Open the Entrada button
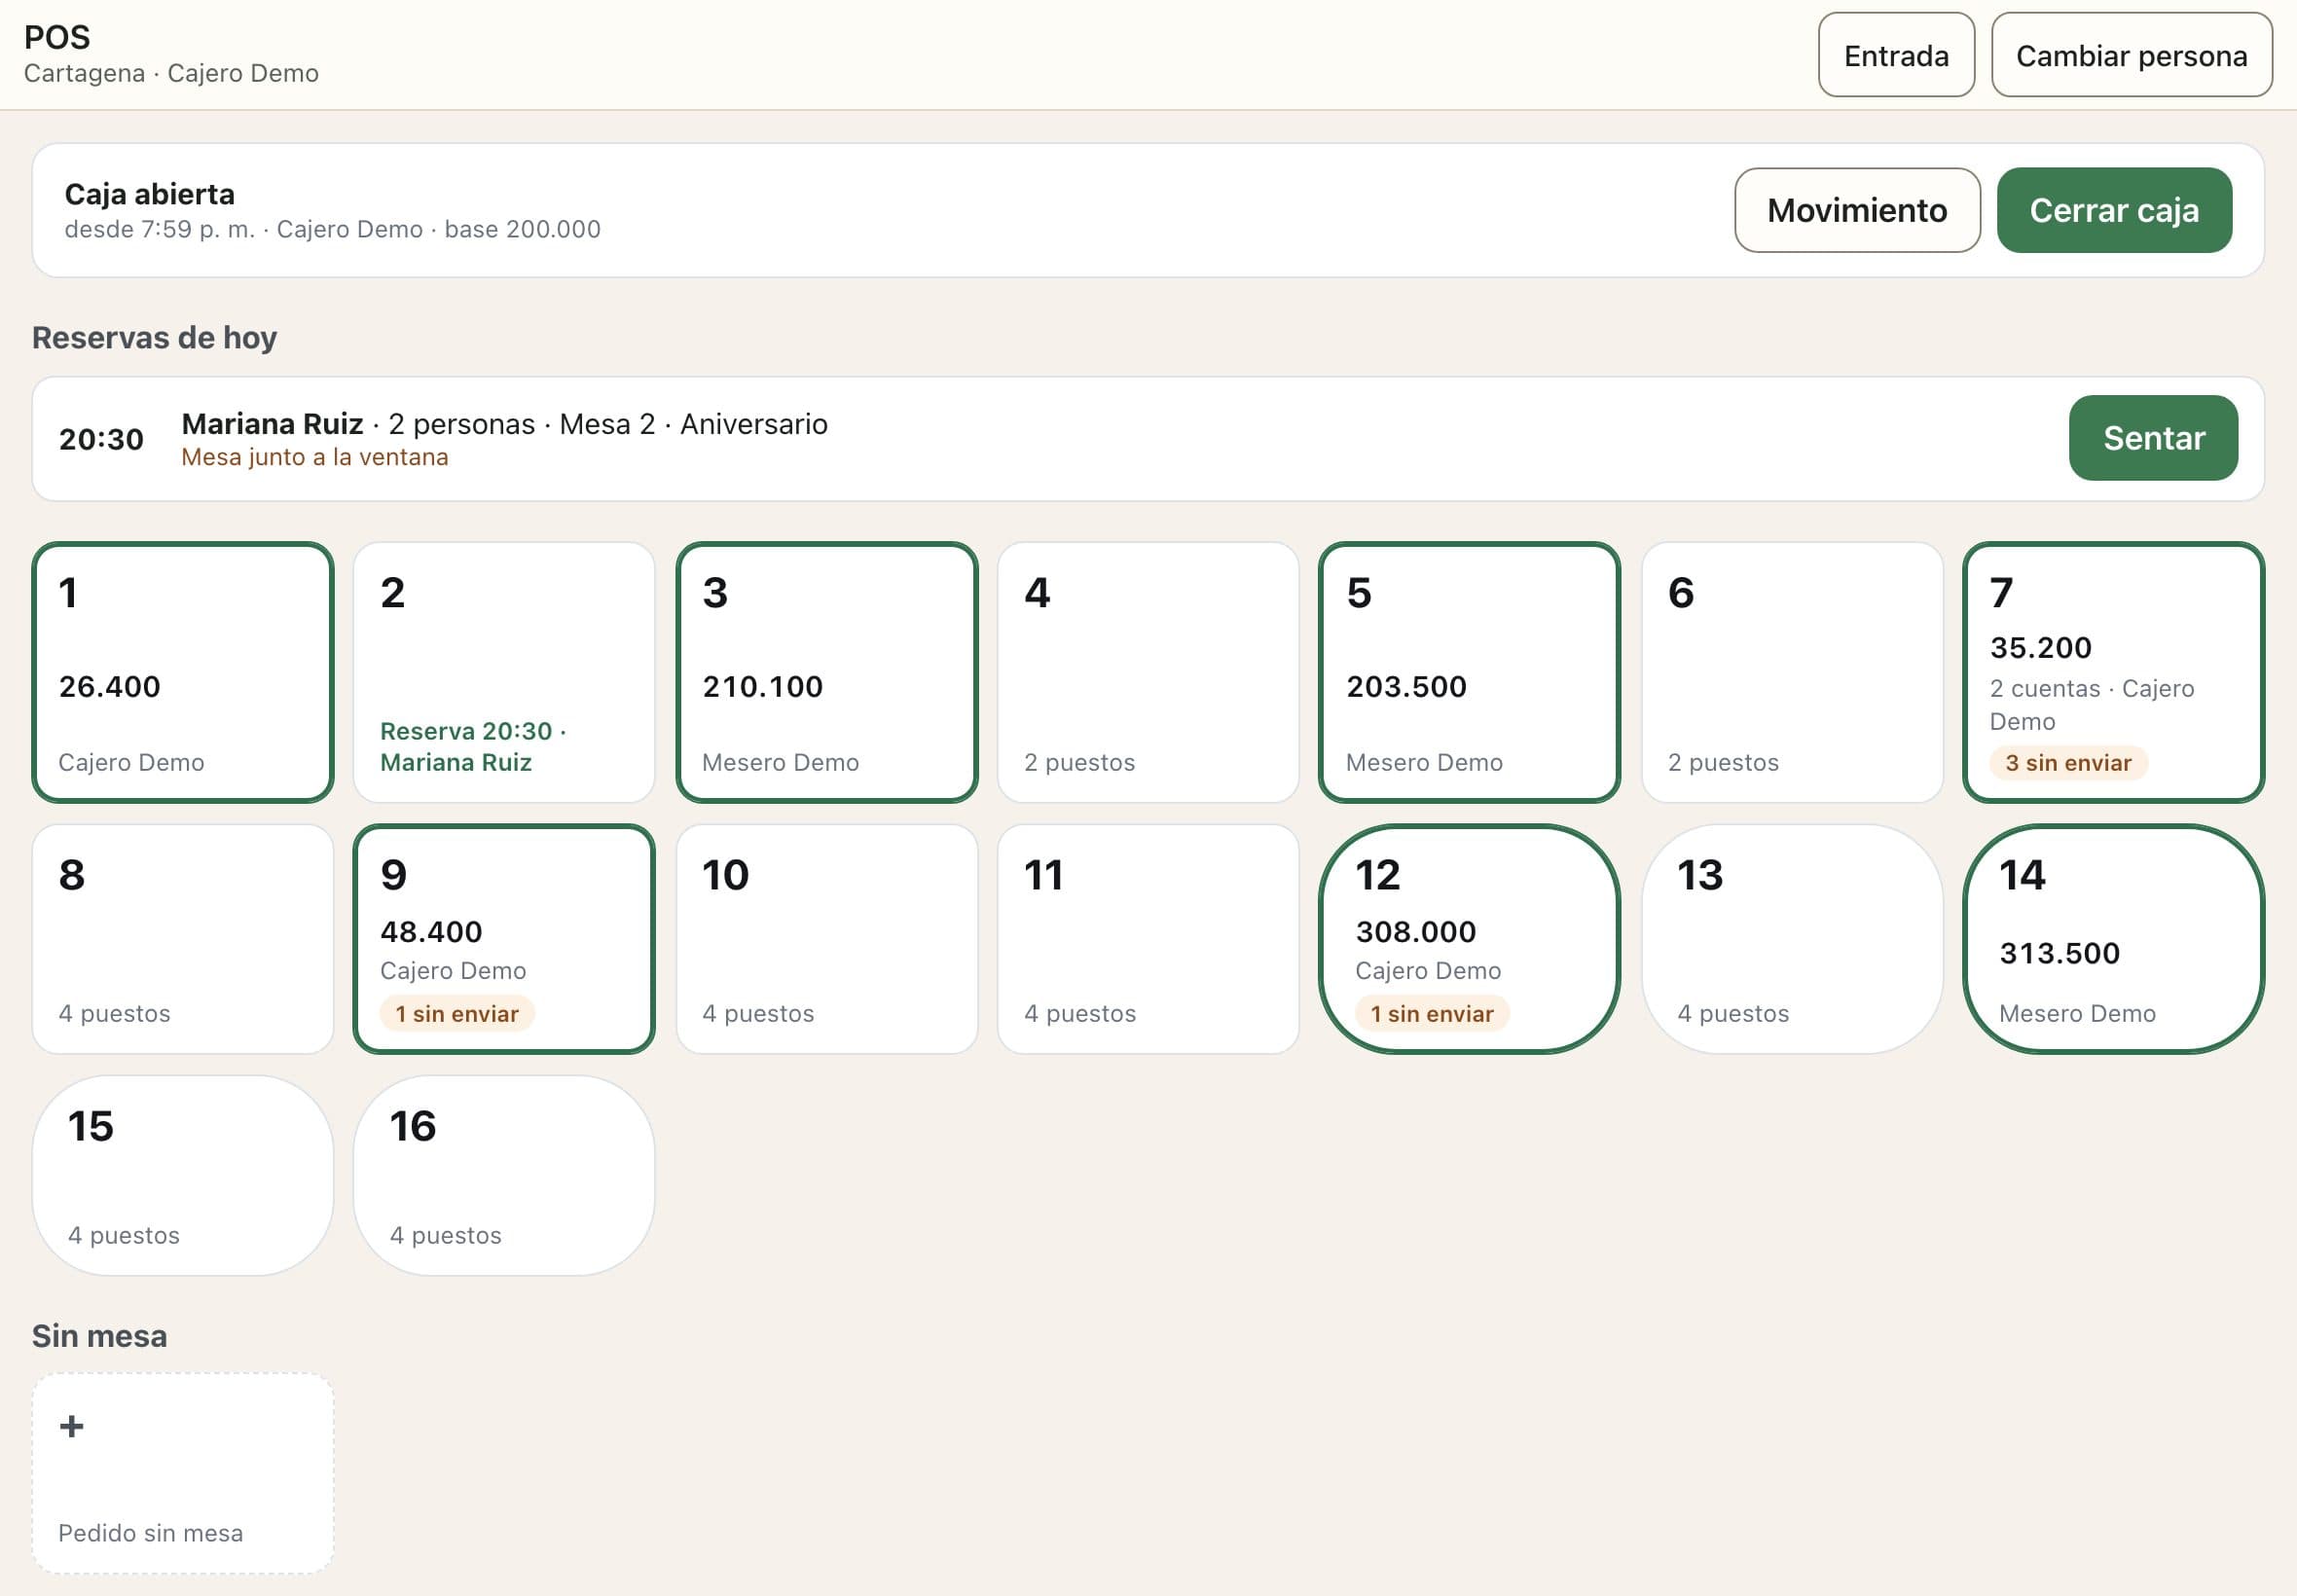Image resolution: width=2297 pixels, height=1596 pixels. [x=1896, y=55]
